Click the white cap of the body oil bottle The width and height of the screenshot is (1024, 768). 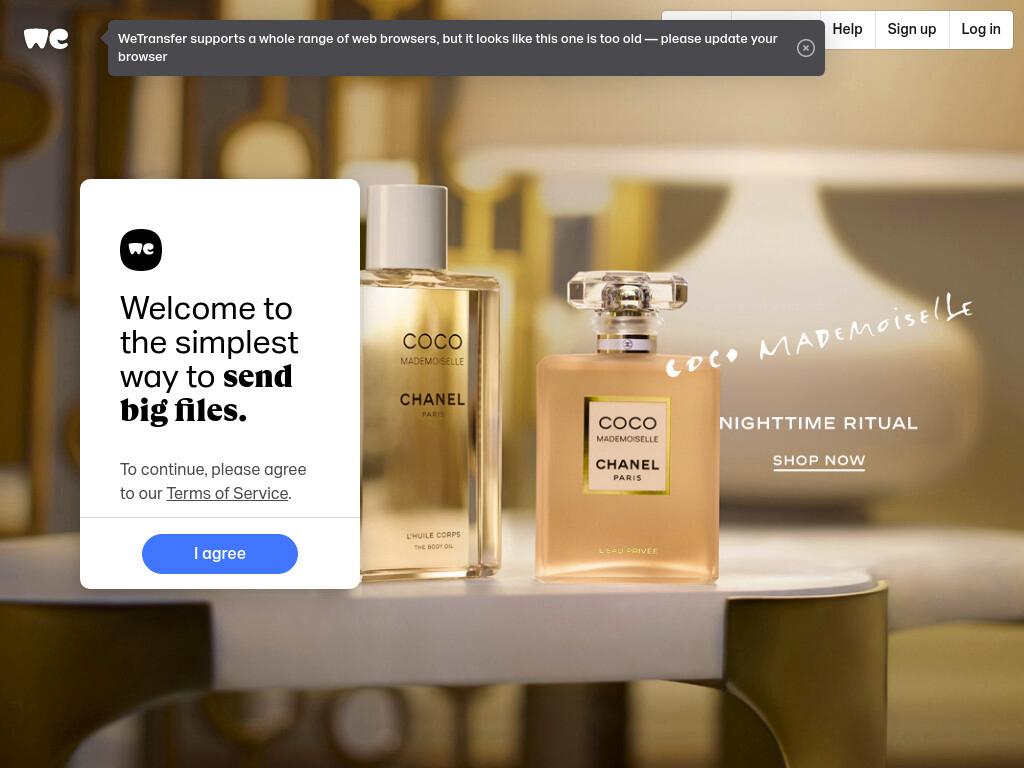click(x=406, y=227)
